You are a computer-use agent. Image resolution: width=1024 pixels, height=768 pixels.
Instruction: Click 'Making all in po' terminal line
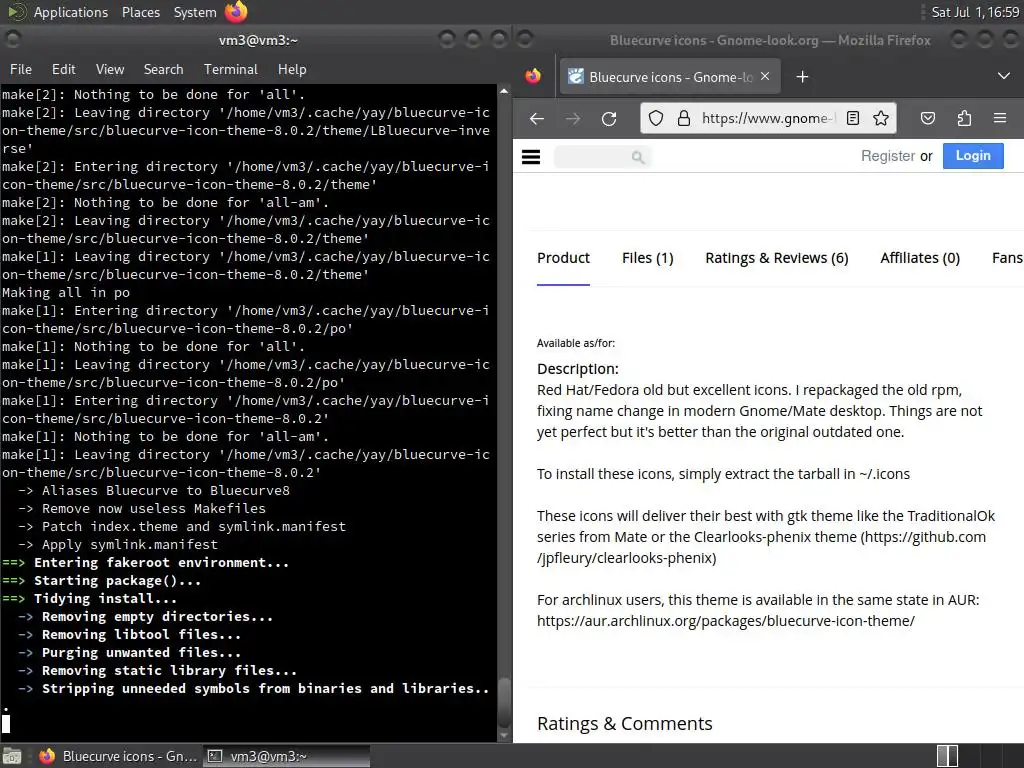[x=66, y=293]
